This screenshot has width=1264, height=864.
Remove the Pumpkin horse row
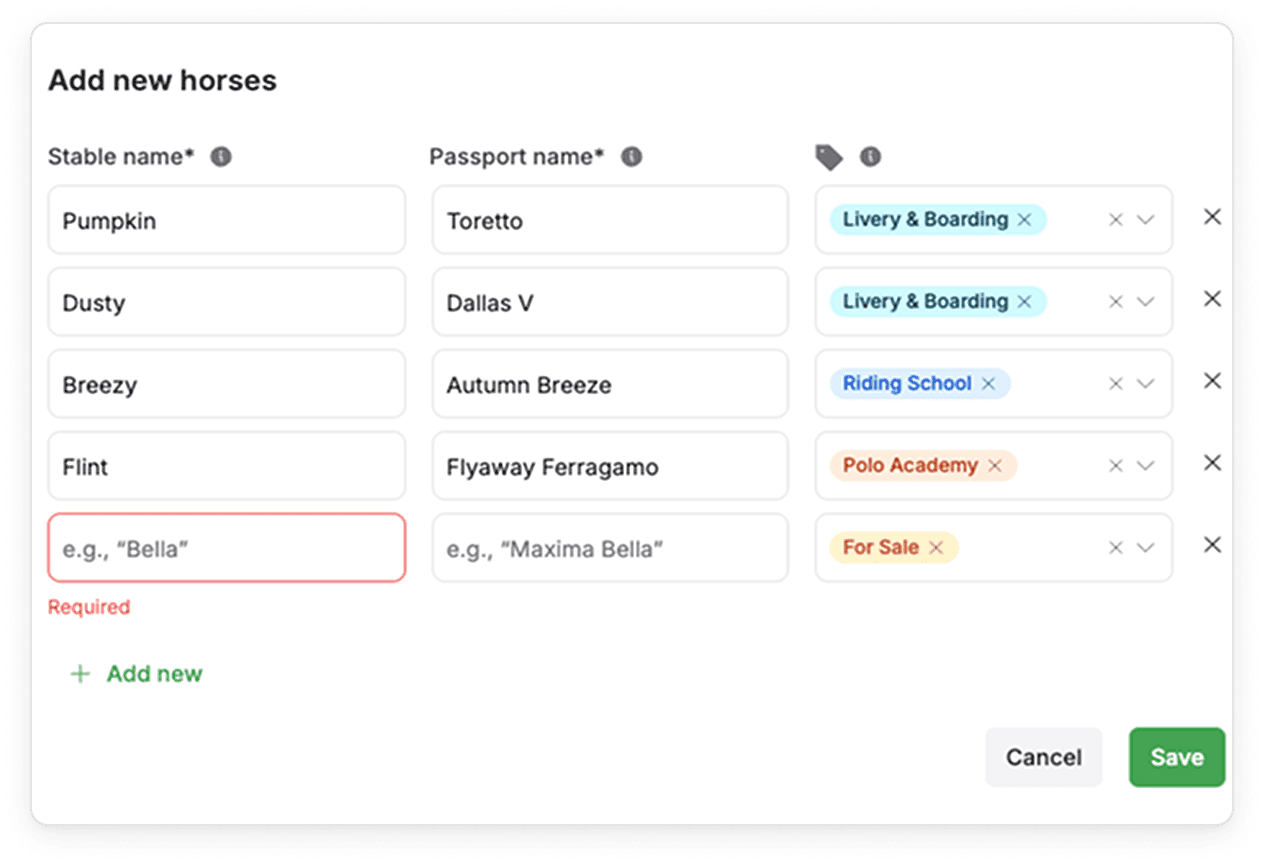[1212, 217]
